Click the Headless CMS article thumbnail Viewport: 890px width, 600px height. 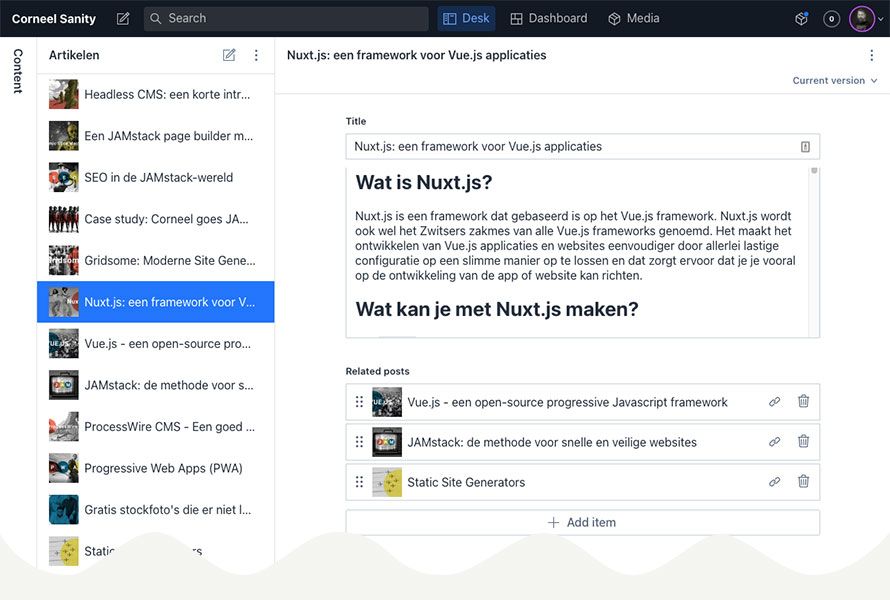64,94
